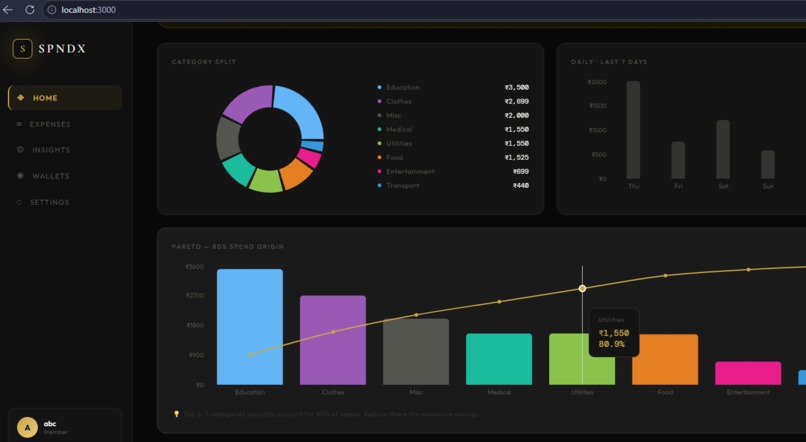The width and height of the screenshot is (806, 442).
Task: Click the Entertainment legend dot
Action: (x=379, y=172)
